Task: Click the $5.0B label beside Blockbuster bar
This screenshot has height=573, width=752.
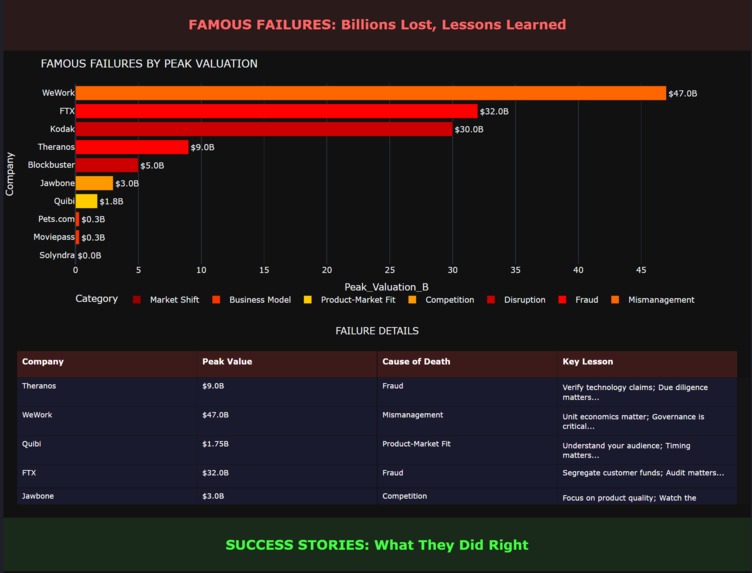Action: tap(152, 165)
